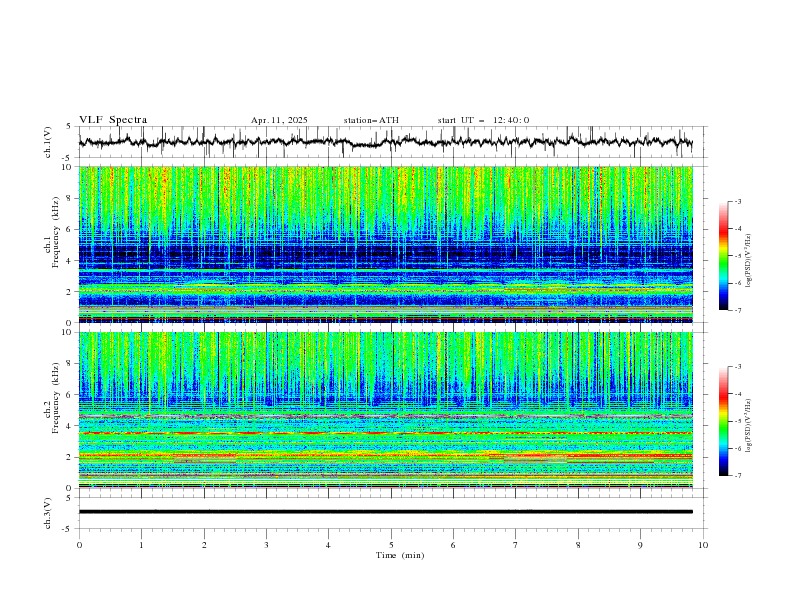The image size is (792, 612).
Task: Select the ch.2 color bar "log(PSD)(V²/Hz)" label
Action: 749,426
